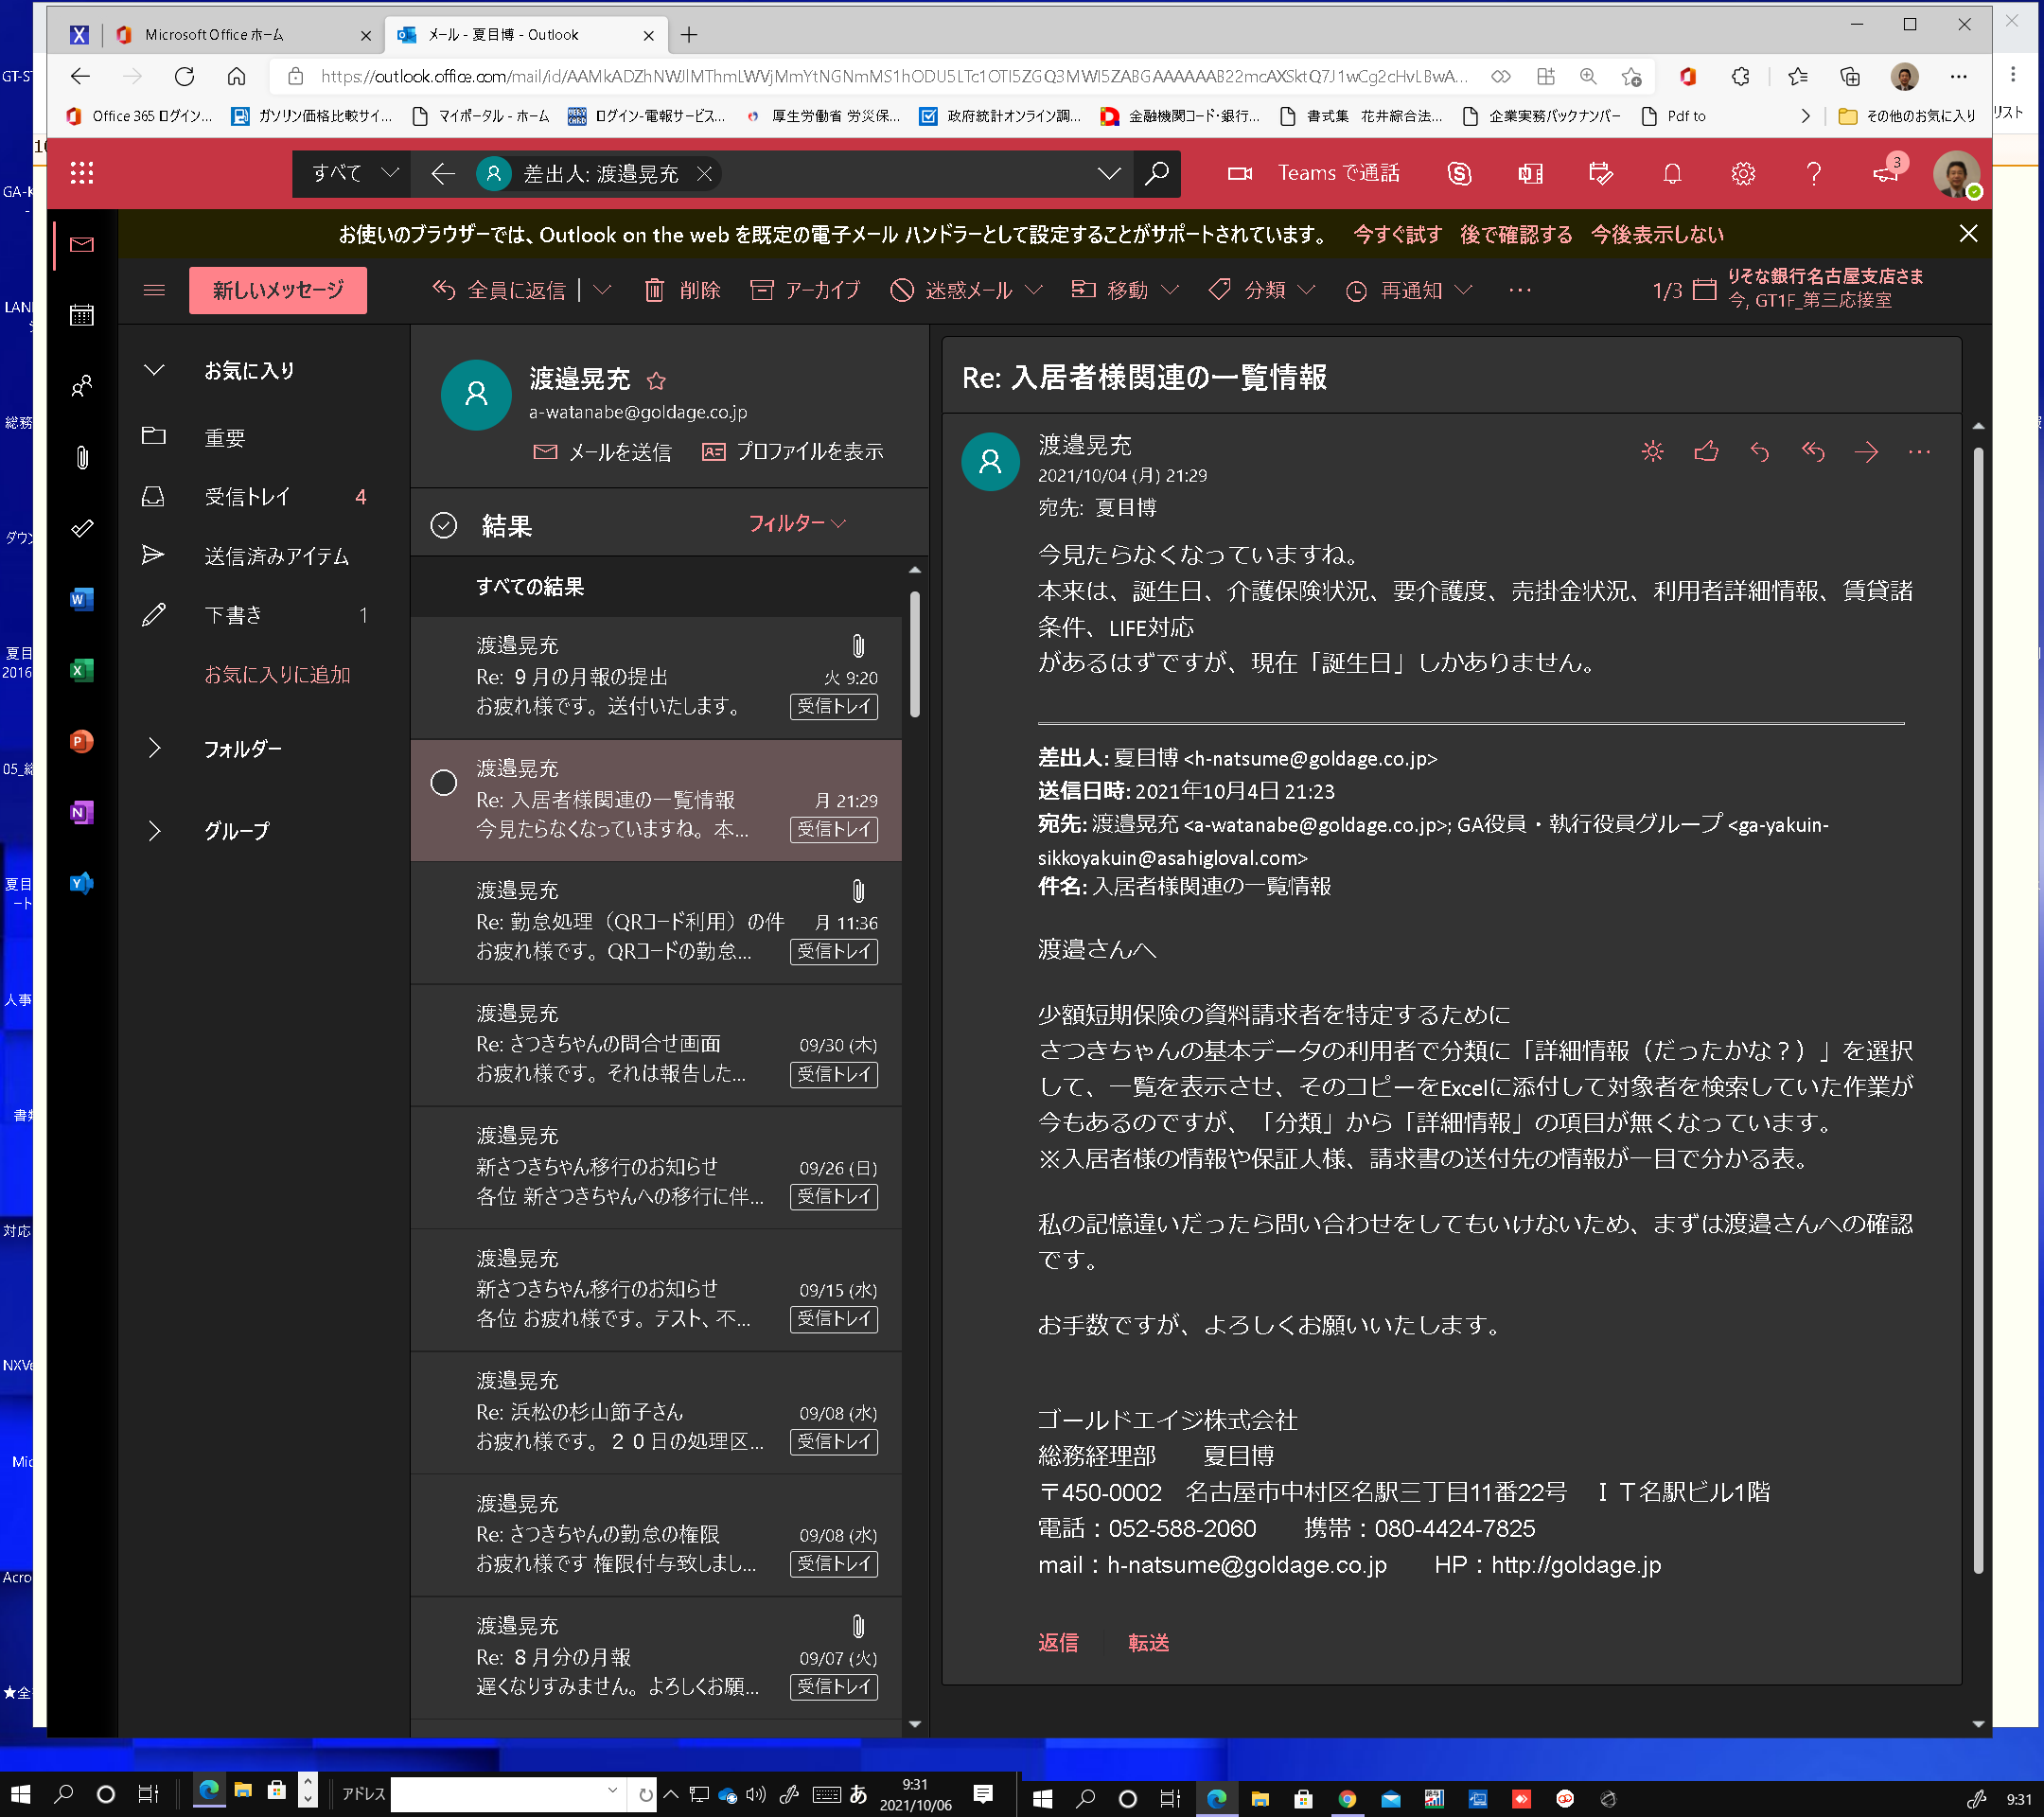
Task: Toggle favorite star next to 渡邉晃充
Action: click(656, 381)
